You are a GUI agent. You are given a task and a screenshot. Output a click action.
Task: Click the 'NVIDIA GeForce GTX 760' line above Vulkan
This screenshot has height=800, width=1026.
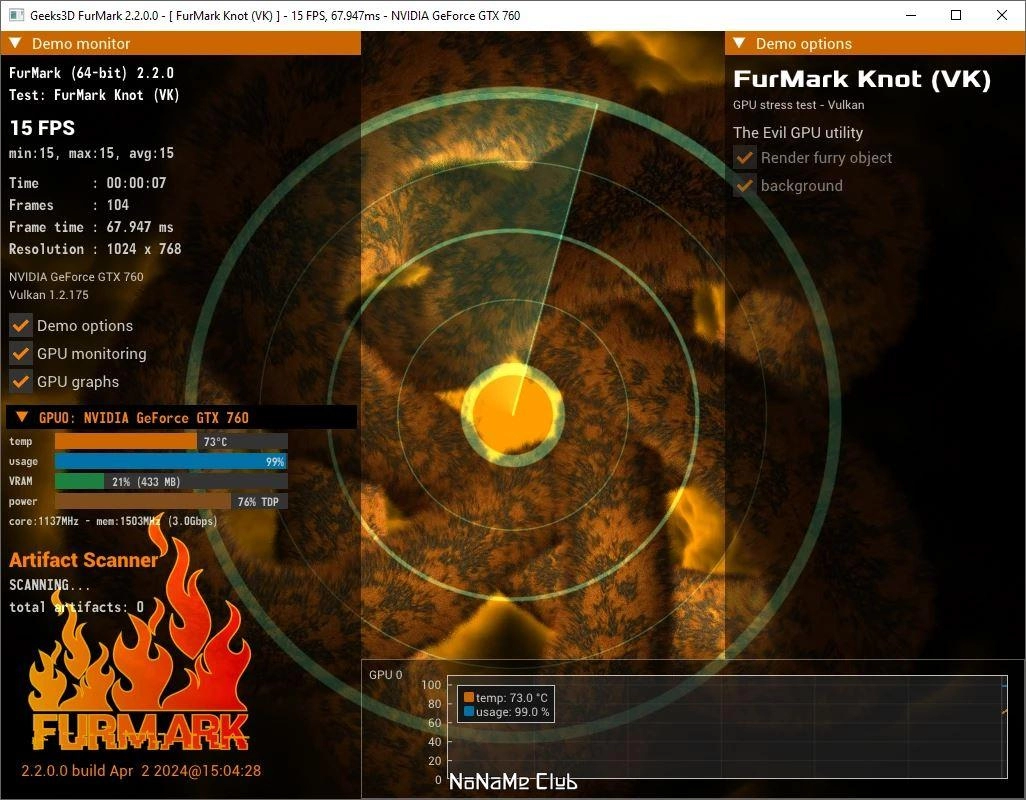[76, 277]
